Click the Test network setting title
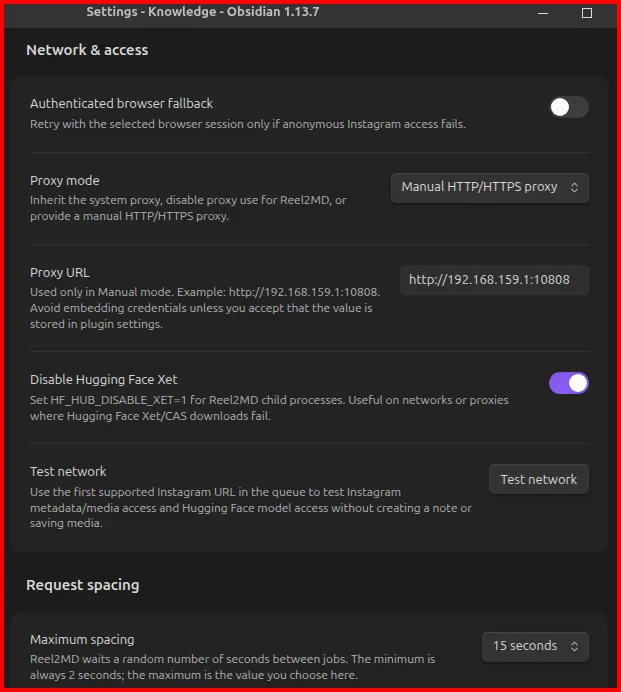 (x=68, y=472)
